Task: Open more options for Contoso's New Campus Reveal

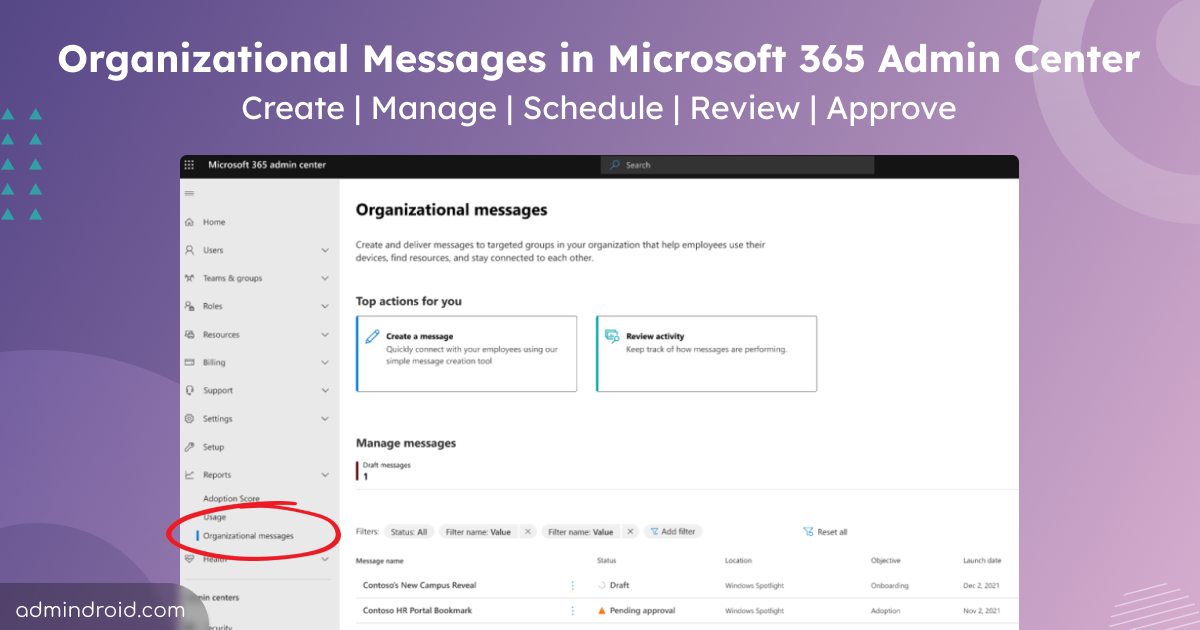Action: 572,585
